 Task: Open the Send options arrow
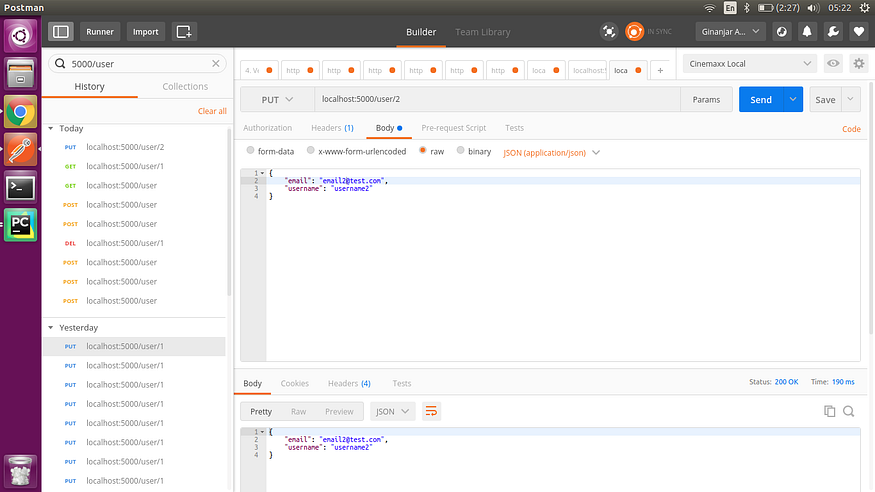[793, 99]
